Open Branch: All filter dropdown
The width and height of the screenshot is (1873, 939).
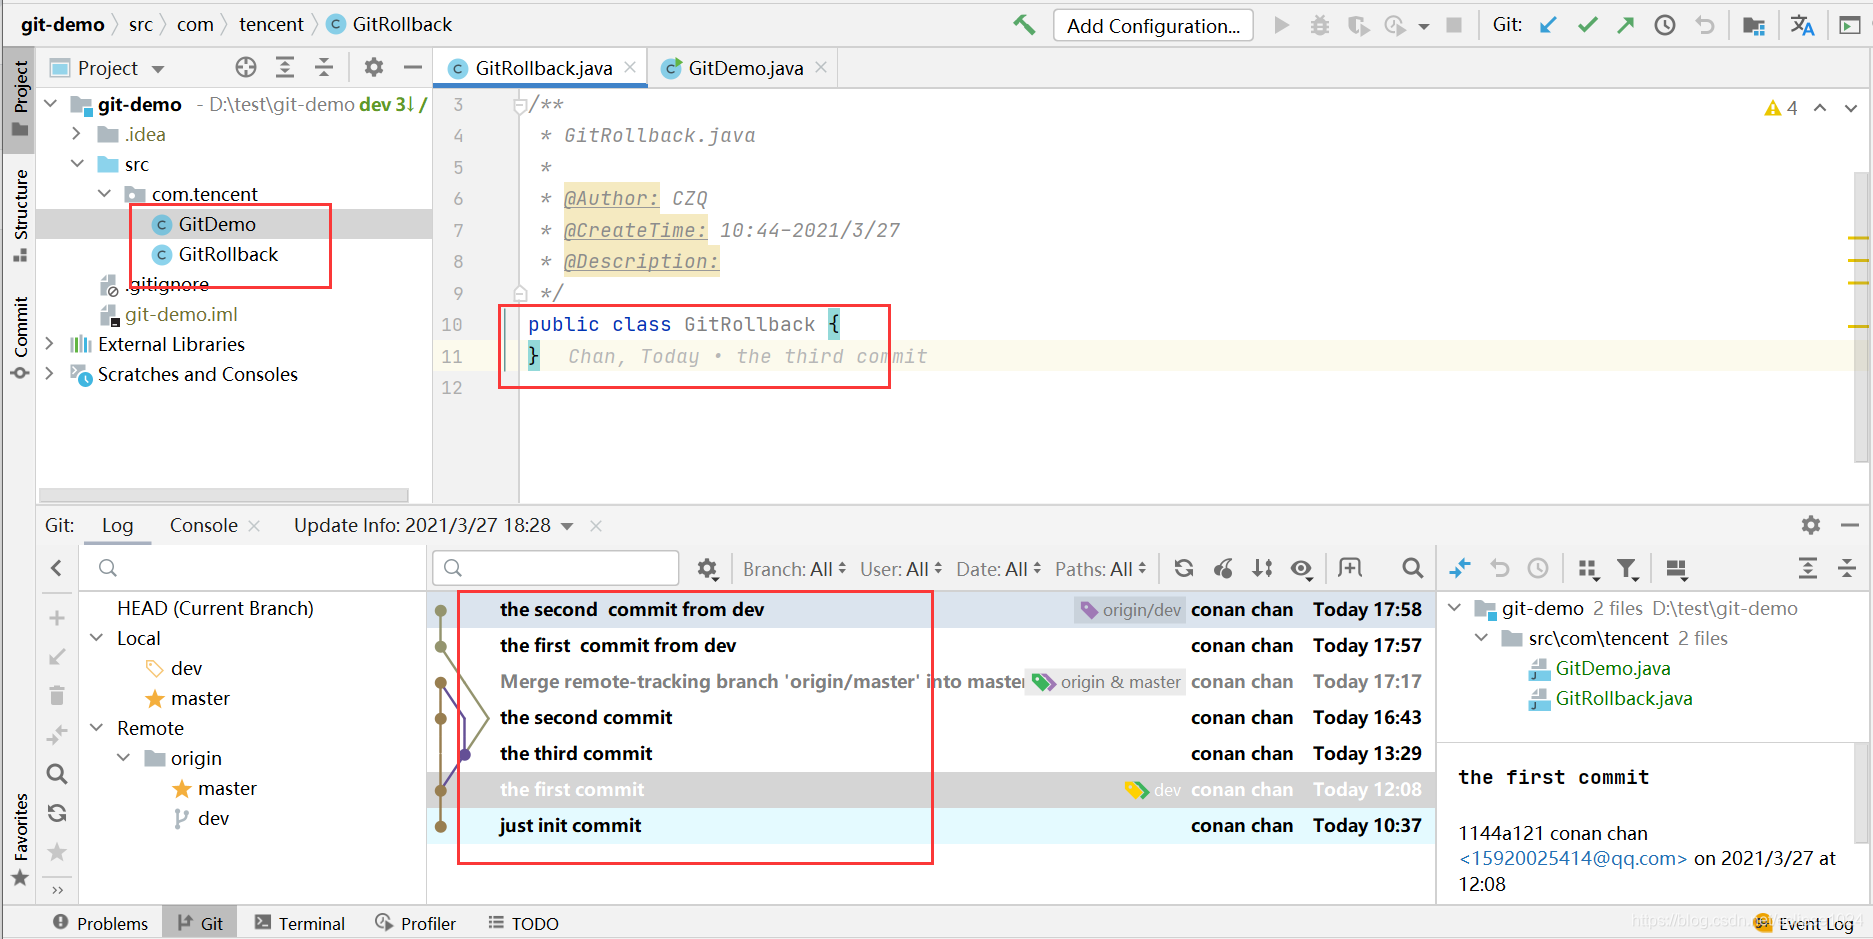point(794,569)
